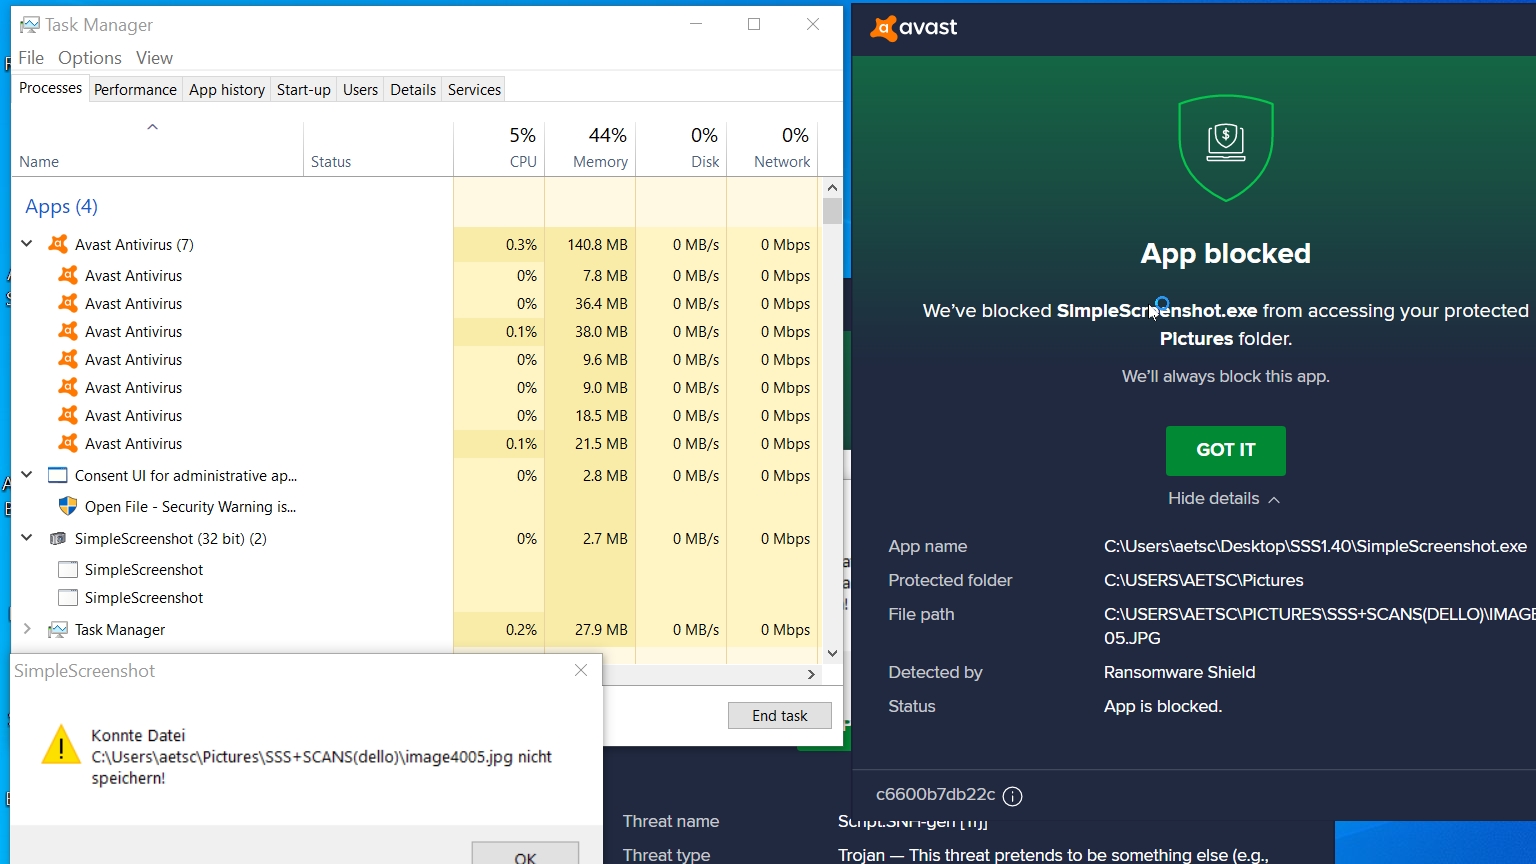Open the File menu in Task Manager
Image resolution: width=1536 pixels, height=864 pixels.
click(31, 58)
